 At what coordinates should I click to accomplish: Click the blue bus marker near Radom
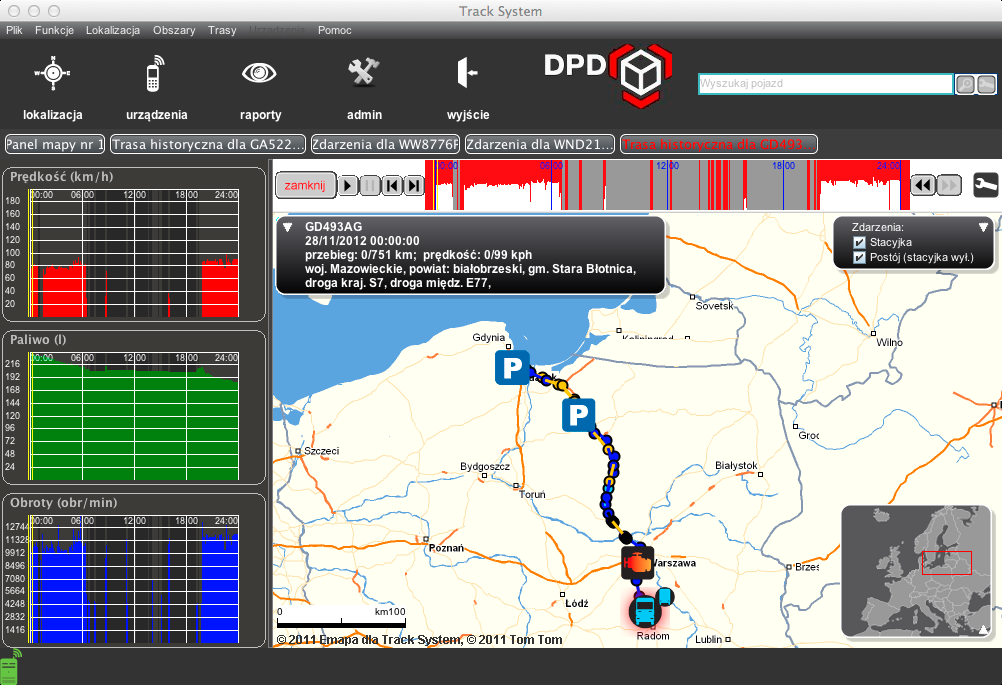pyautogui.click(x=644, y=610)
